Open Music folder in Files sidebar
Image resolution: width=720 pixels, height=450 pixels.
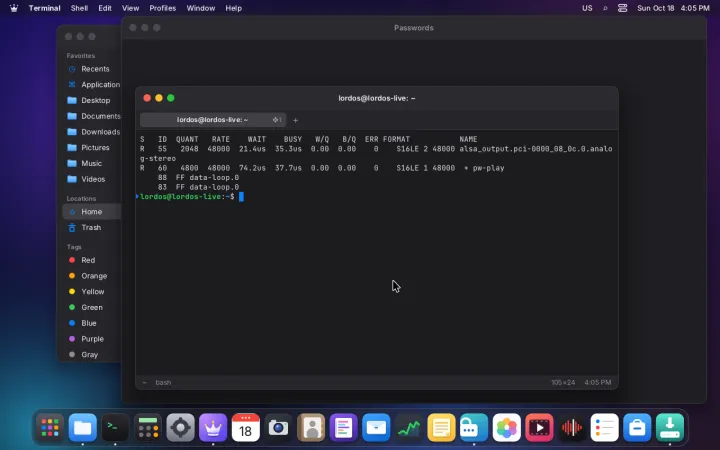pyautogui.click(x=92, y=163)
